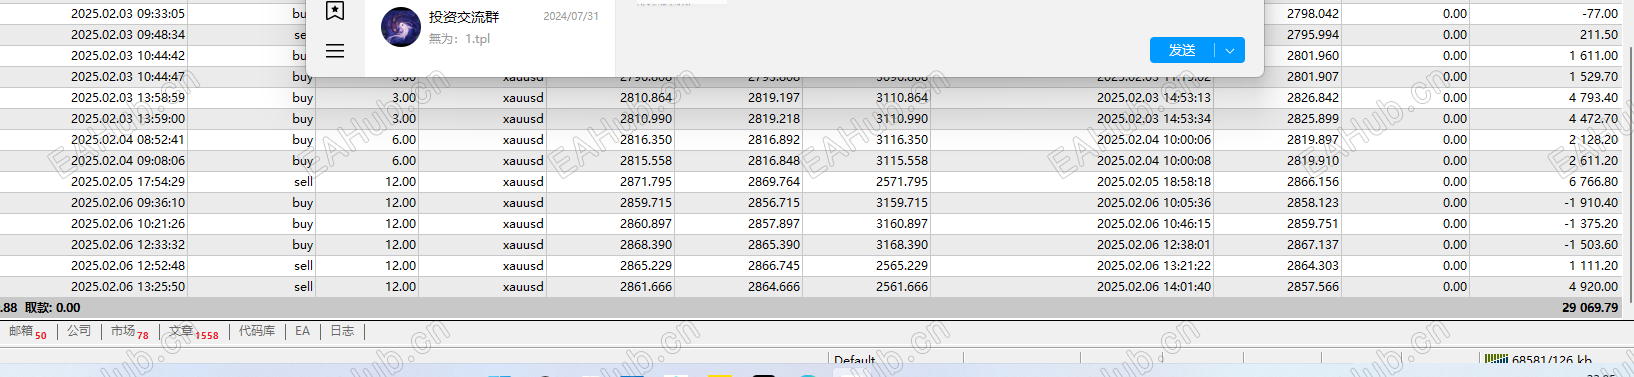Click the open price 2810.864 cell
Viewport: 1634px width, 377px height.
pyautogui.click(x=646, y=97)
